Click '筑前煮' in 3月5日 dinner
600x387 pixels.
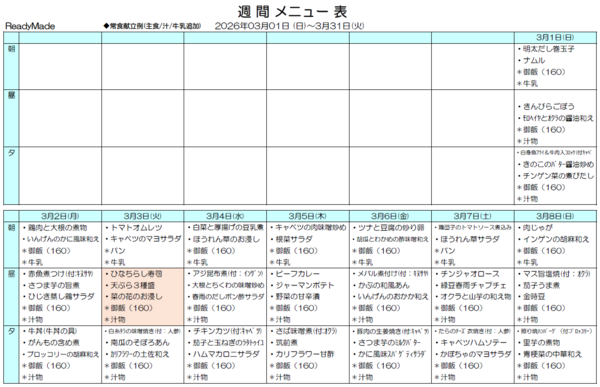pyautogui.click(x=287, y=342)
